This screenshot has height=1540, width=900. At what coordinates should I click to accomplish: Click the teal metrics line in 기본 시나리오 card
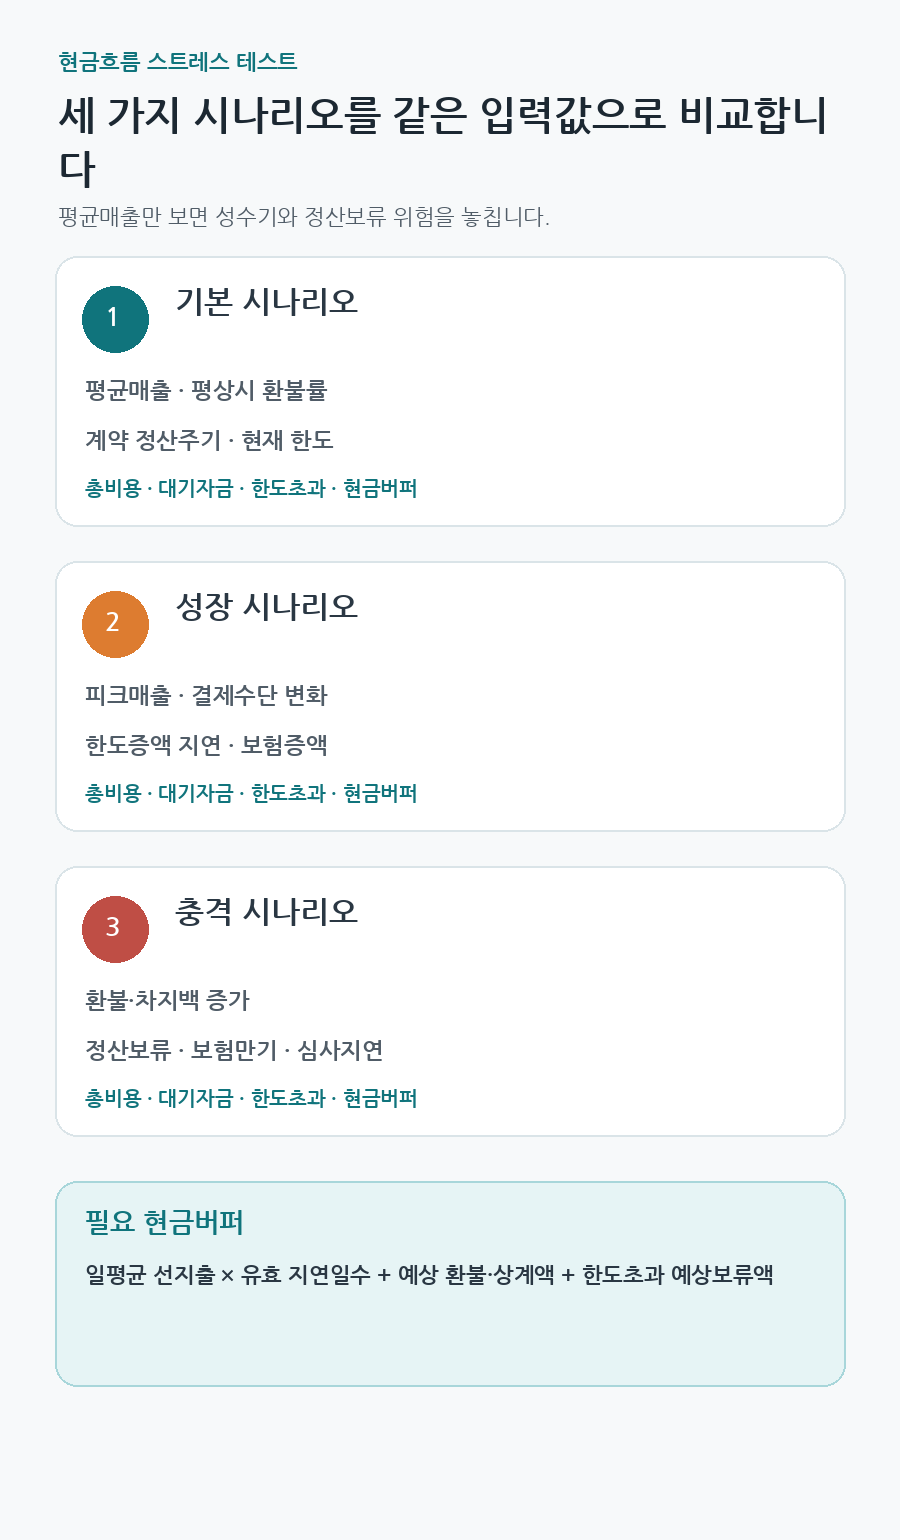tap(251, 489)
